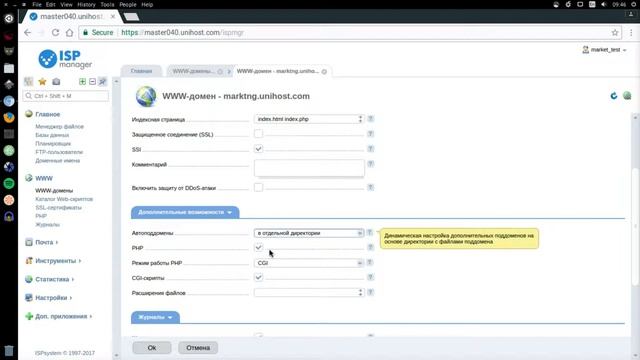Open help icon for PHP checkbox row
Viewport: 640px width, 360px height.
tap(371, 247)
